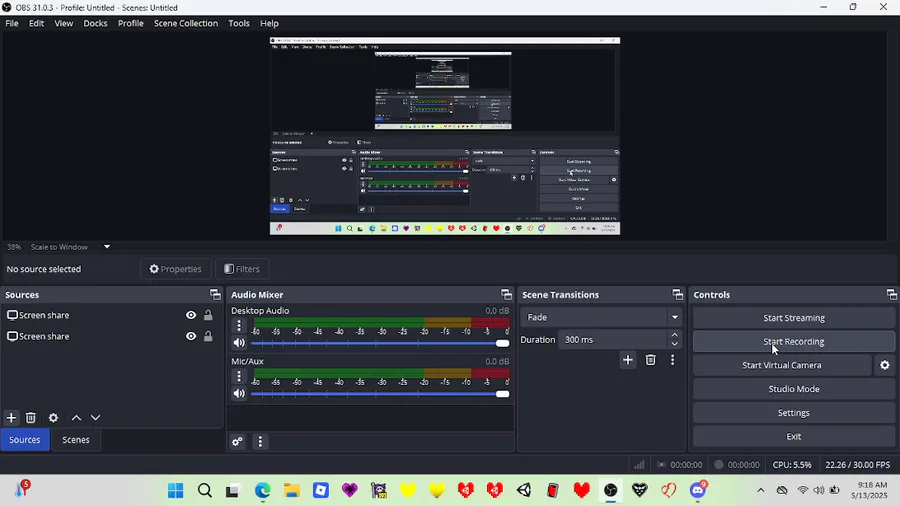Click the first Screen share source icon
Screen dimensions: 900x506
pos(12,315)
